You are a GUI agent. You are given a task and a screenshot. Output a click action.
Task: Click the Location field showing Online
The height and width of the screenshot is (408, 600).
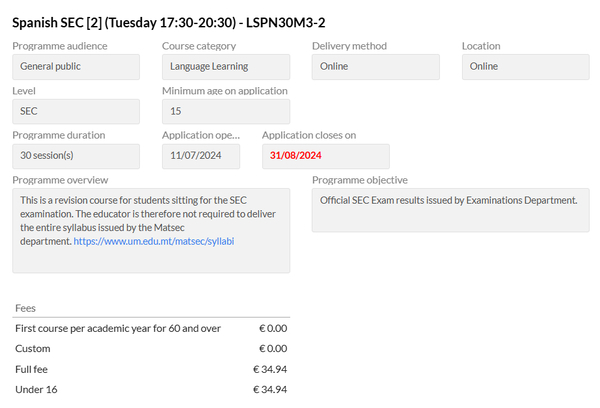pyautogui.click(x=525, y=67)
